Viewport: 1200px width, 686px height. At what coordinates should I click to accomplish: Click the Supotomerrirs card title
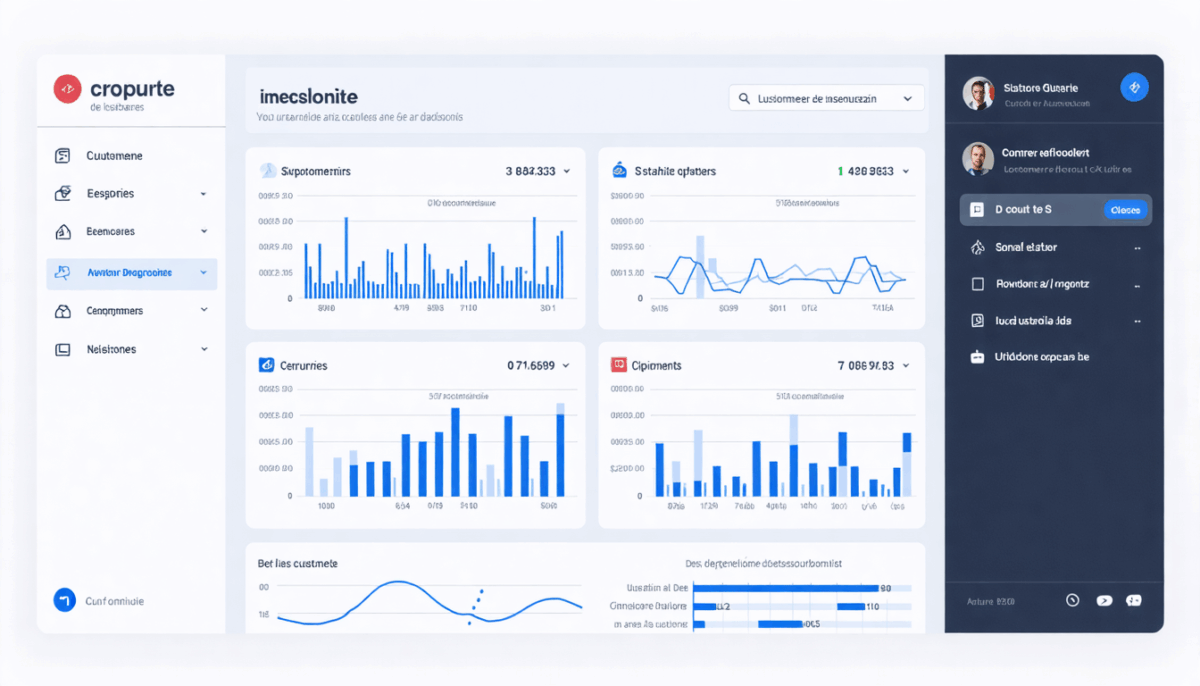coord(316,171)
